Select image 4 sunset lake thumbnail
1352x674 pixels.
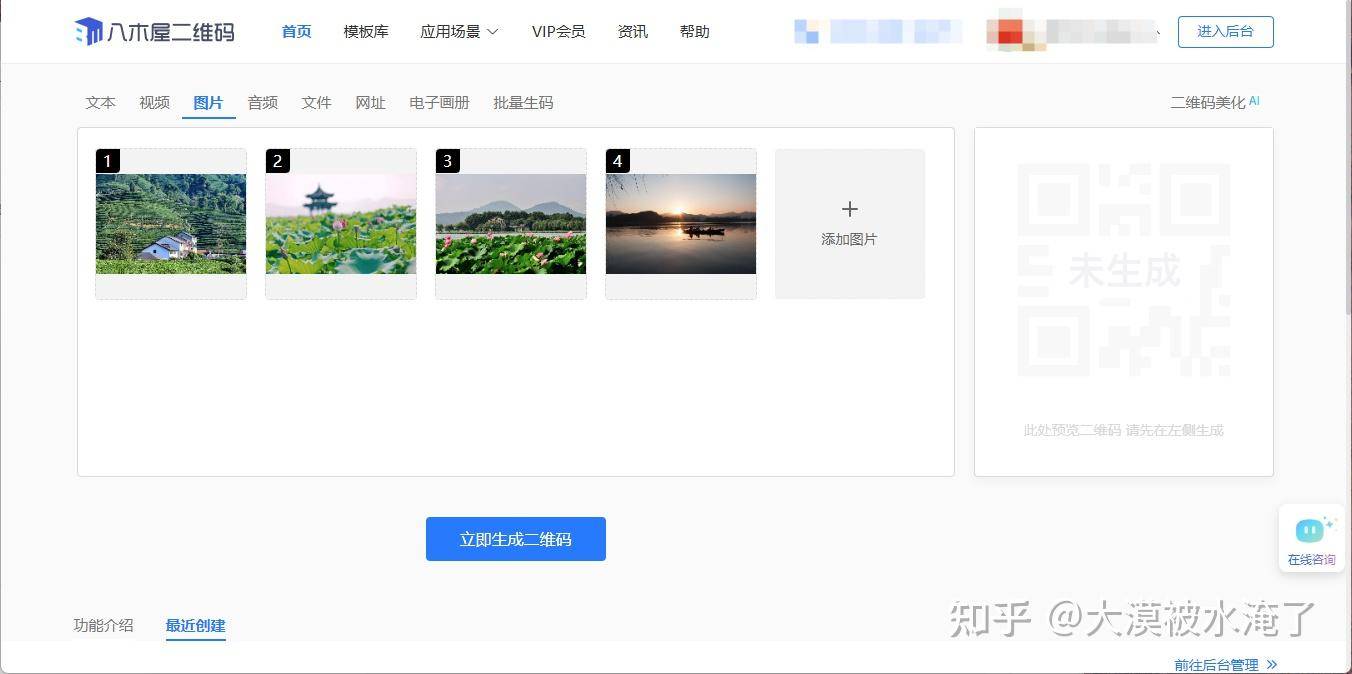[681, 224]
